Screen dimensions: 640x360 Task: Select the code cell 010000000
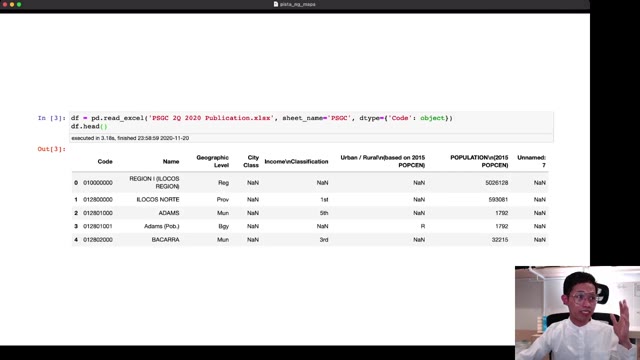(x=98, y=183)
